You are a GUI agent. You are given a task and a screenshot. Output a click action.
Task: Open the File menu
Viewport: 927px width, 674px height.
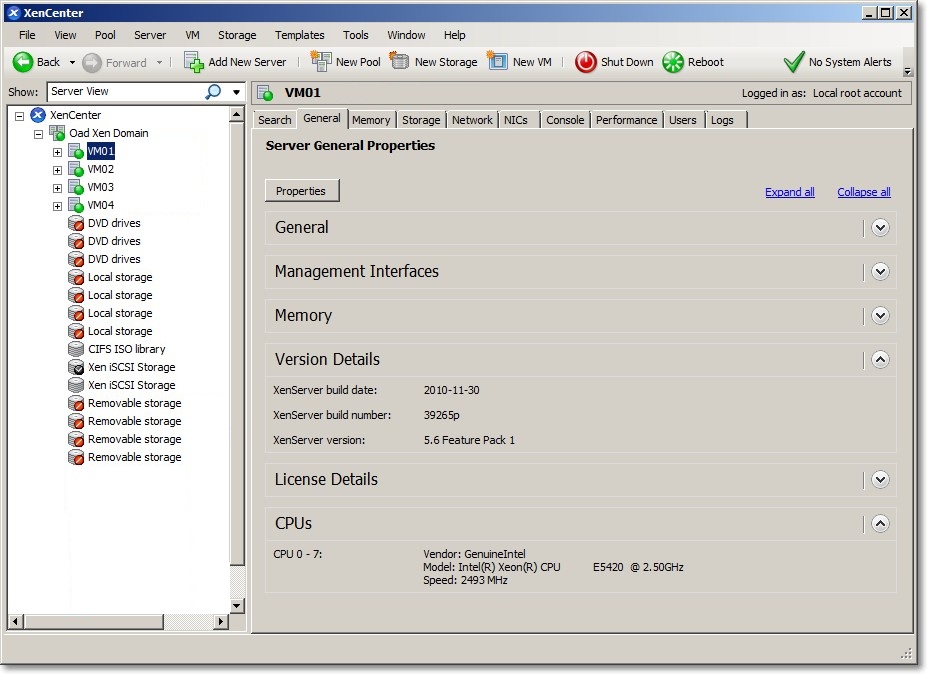pyautogui.click(x=27, y=35)
